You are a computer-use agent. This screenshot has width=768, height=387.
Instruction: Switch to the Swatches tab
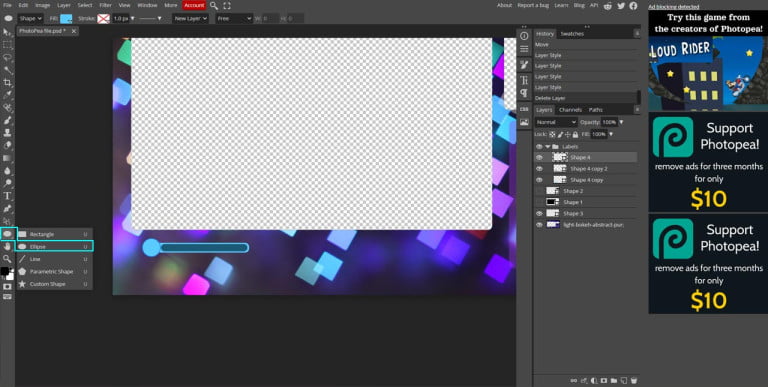(572, 34)
